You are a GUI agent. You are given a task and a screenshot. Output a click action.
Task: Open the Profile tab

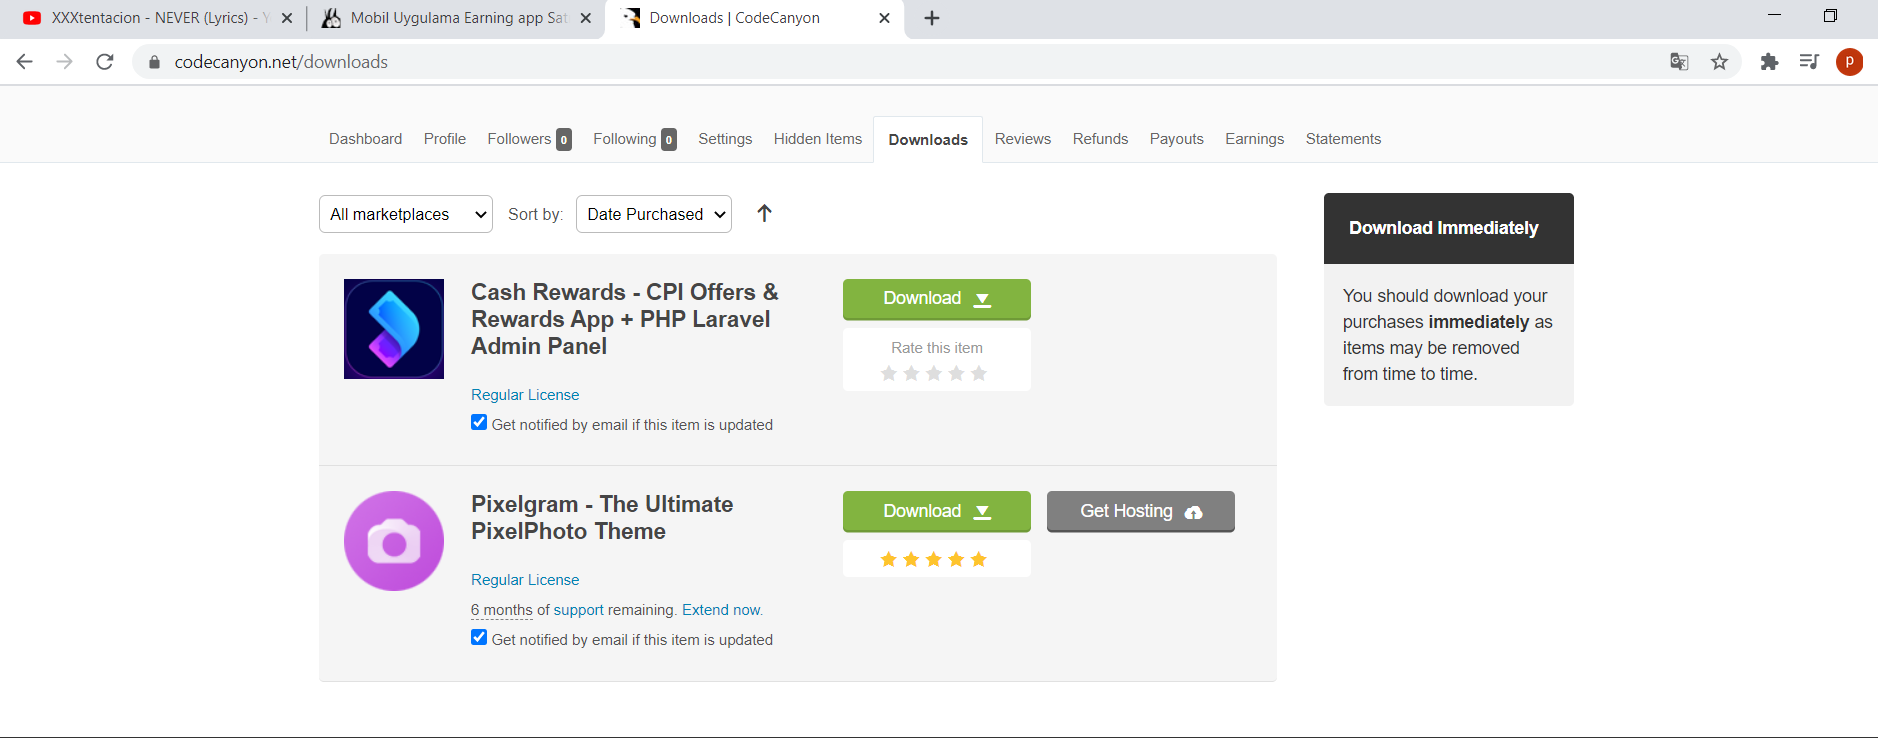tap(445, 139)
